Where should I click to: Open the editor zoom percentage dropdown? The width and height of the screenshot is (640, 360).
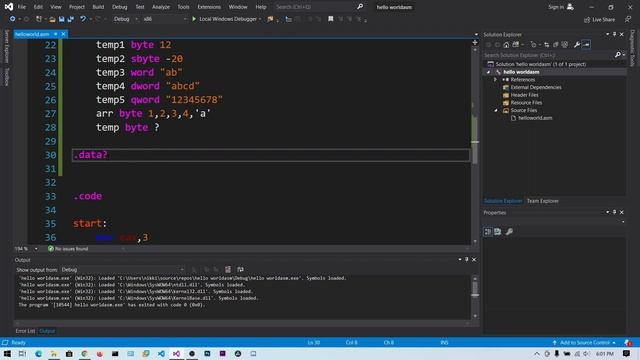click(x=36, y=249)
